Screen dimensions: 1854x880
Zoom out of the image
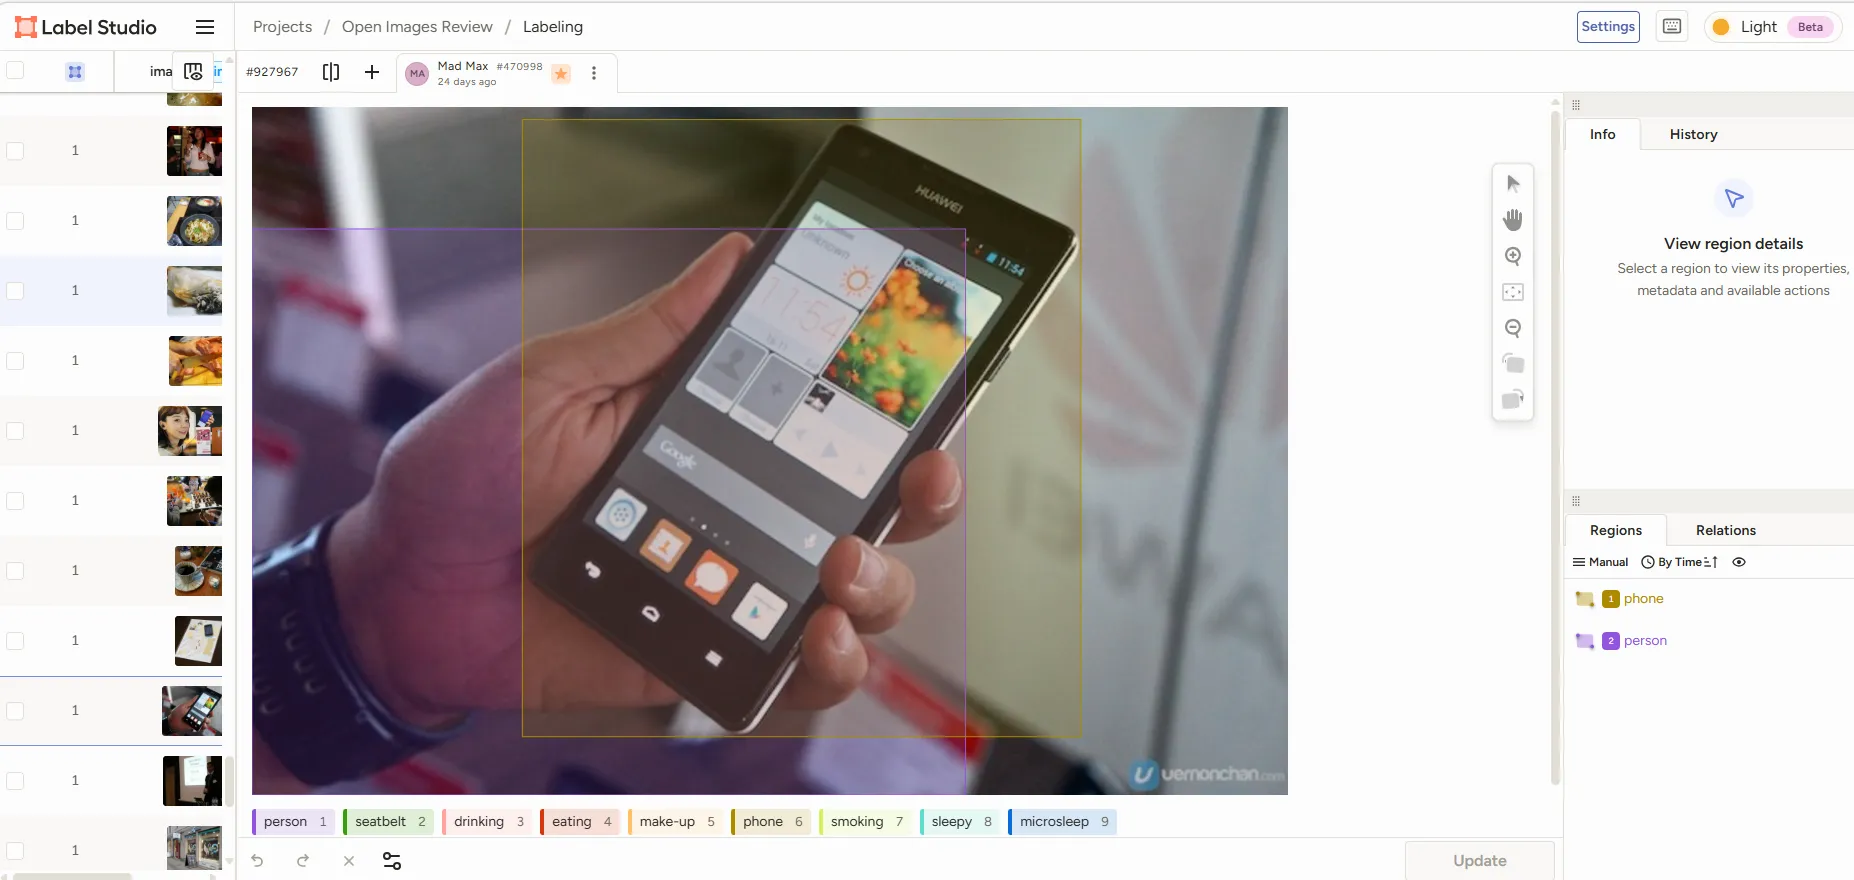point(1513,328)
